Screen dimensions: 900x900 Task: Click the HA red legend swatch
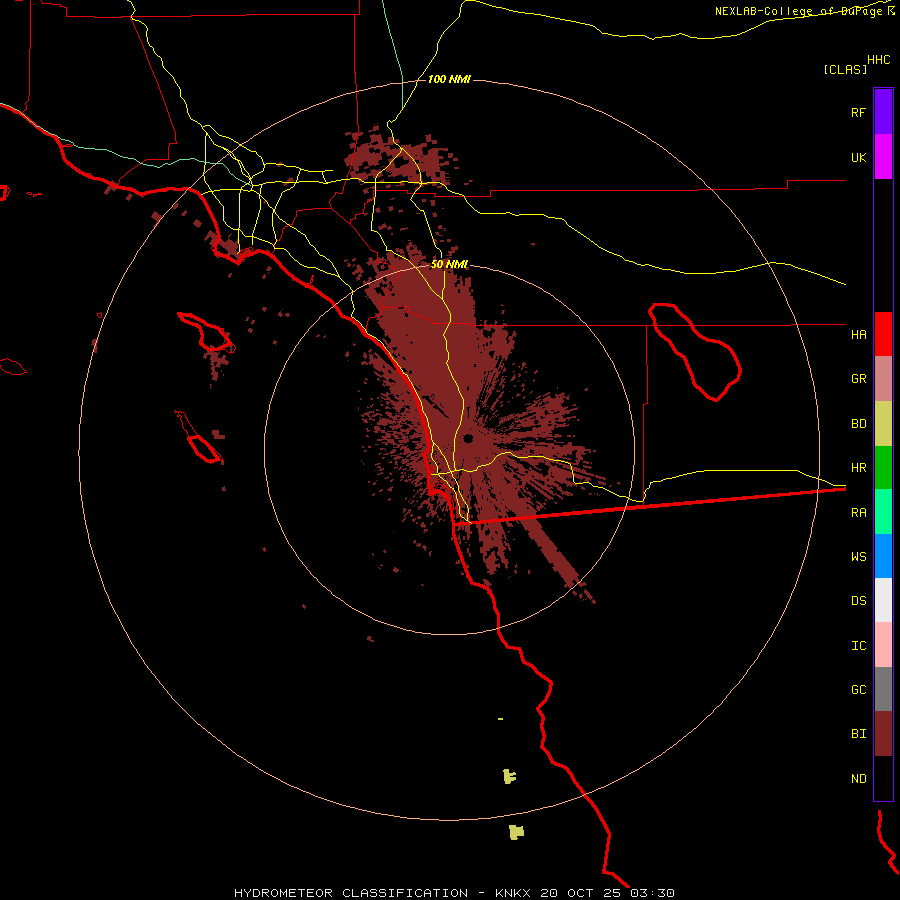pos(883,334)
